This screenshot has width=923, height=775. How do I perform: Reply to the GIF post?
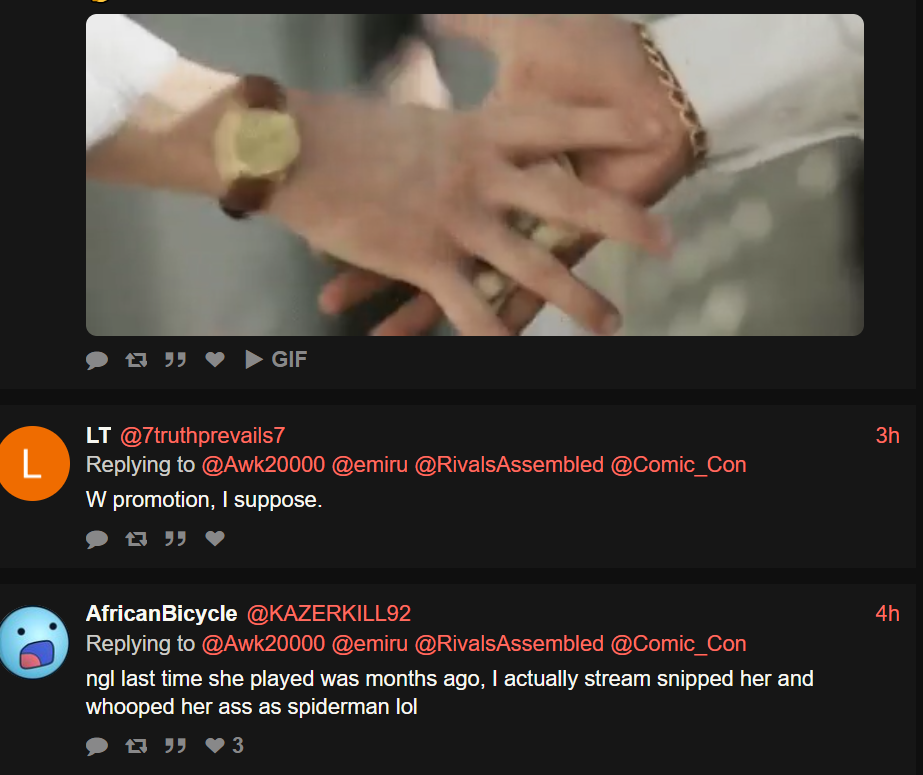pos(97,360)
